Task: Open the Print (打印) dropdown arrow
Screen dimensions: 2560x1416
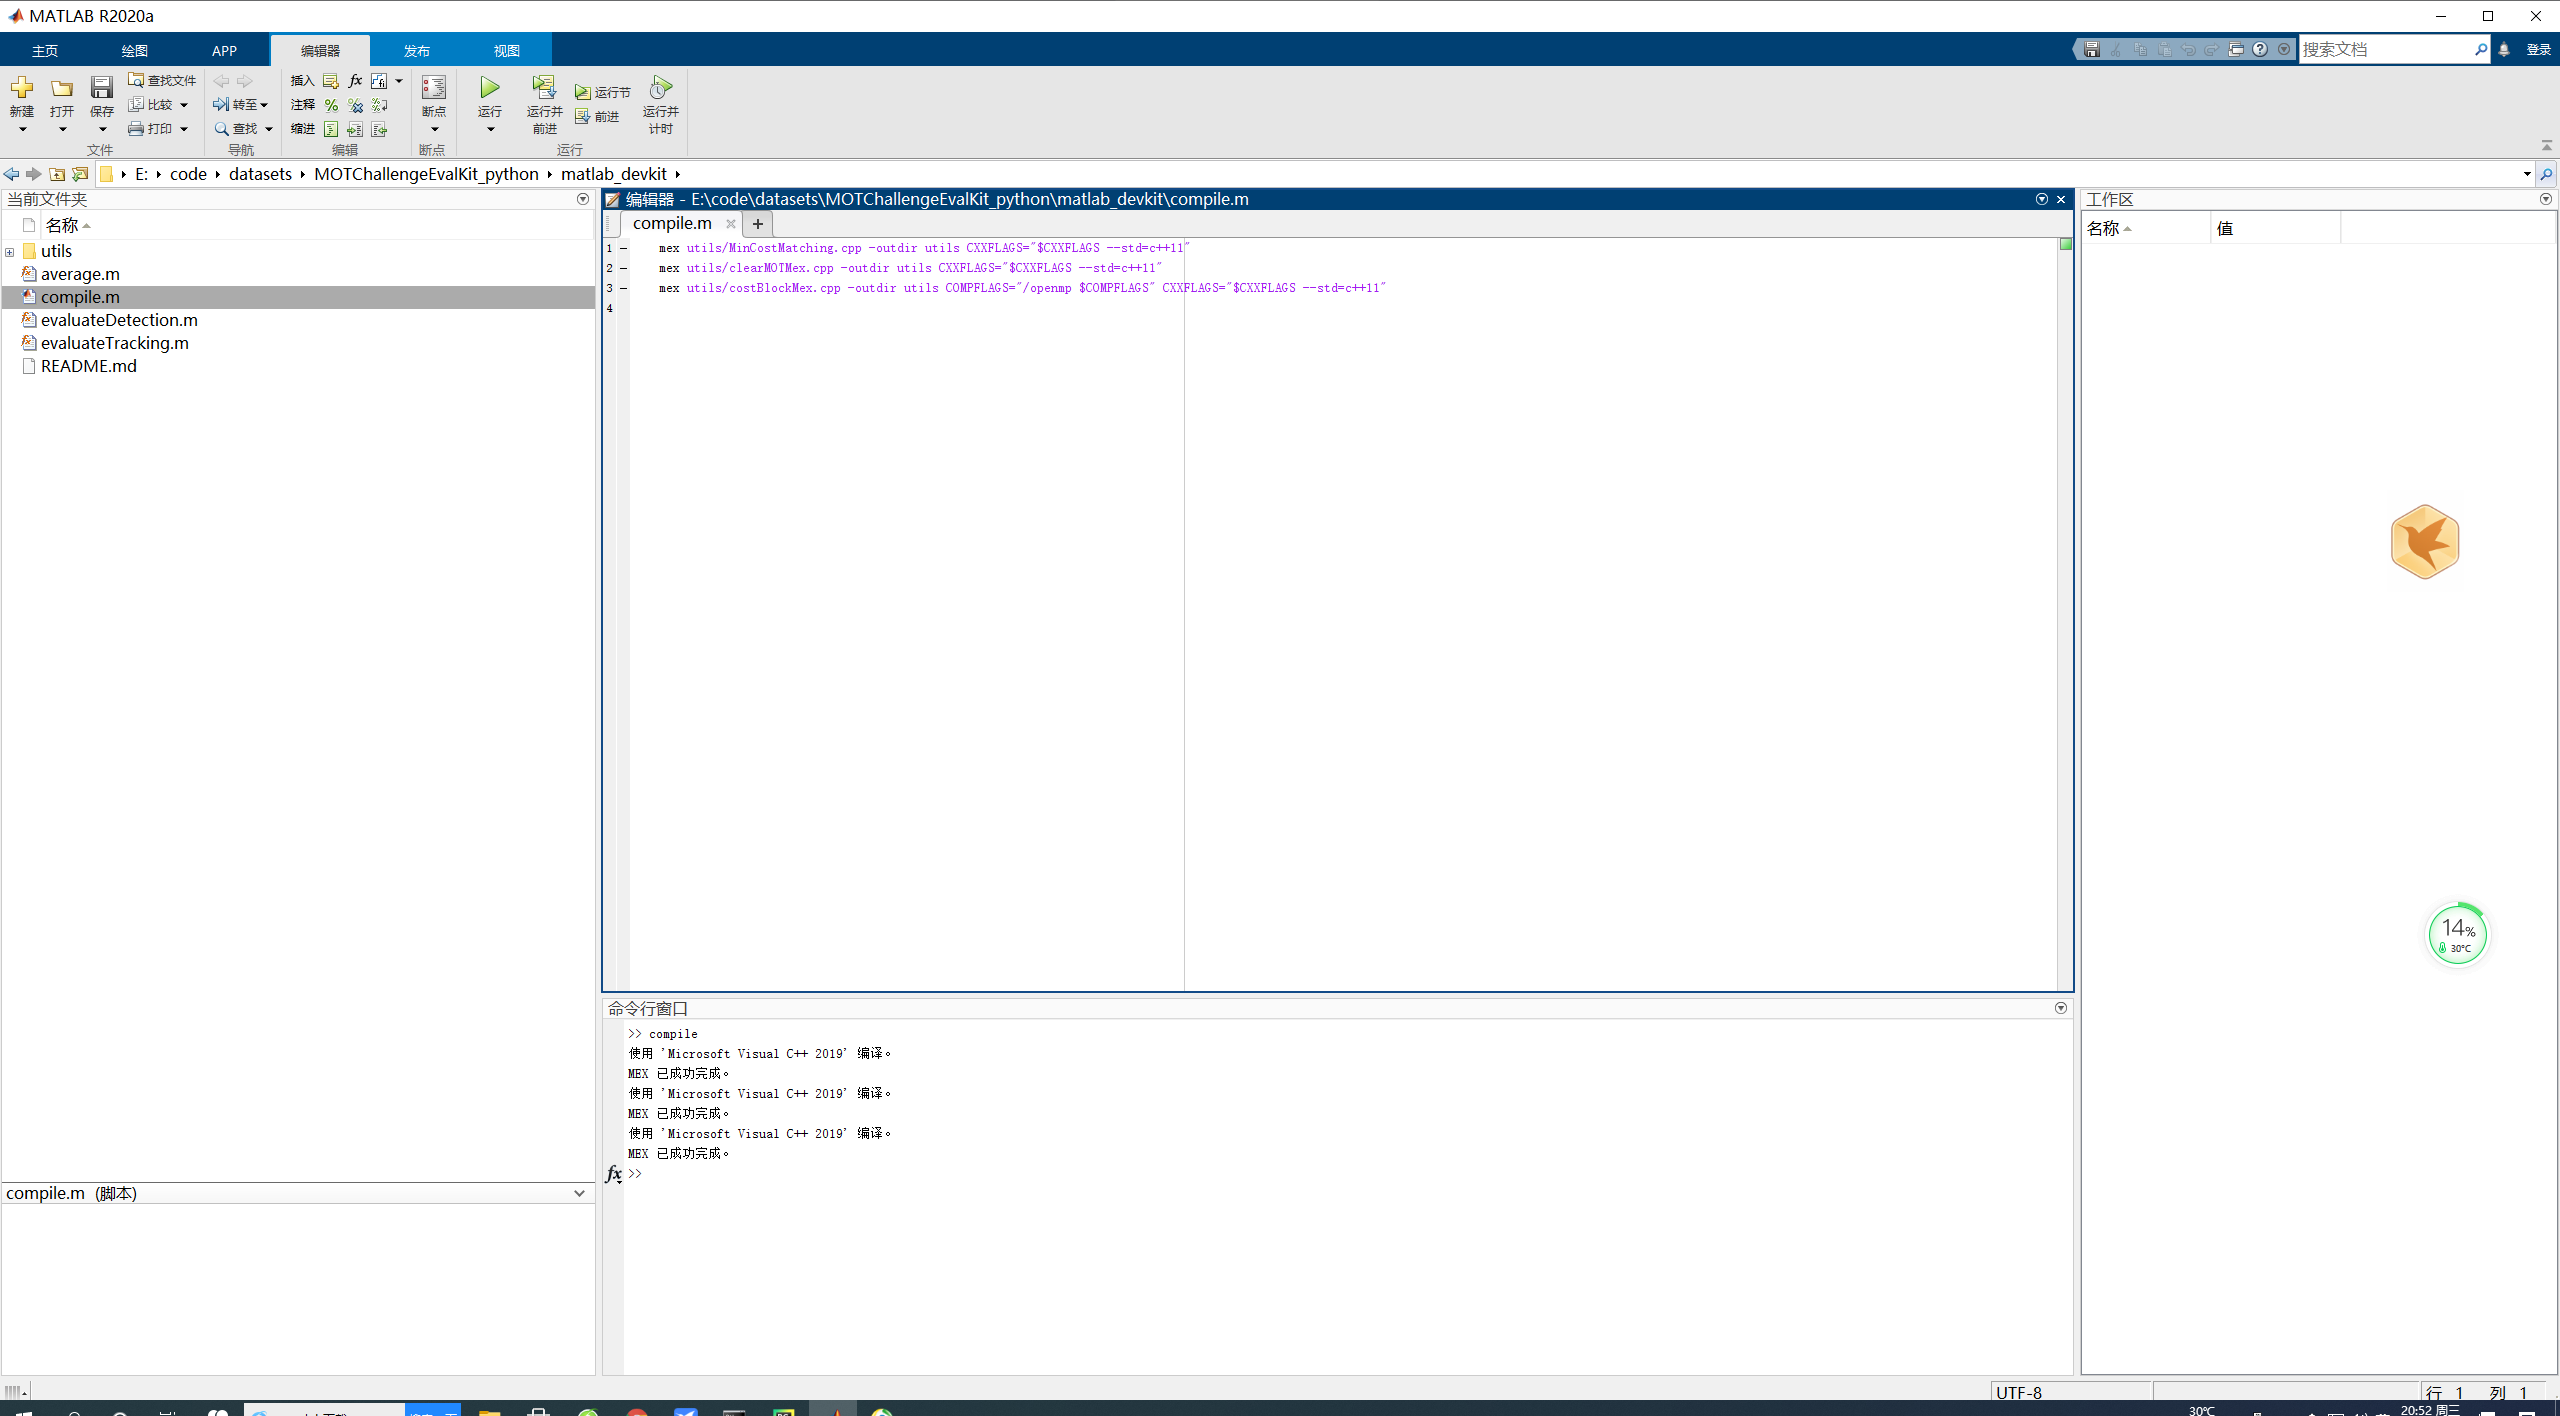Action: point(184,129)
